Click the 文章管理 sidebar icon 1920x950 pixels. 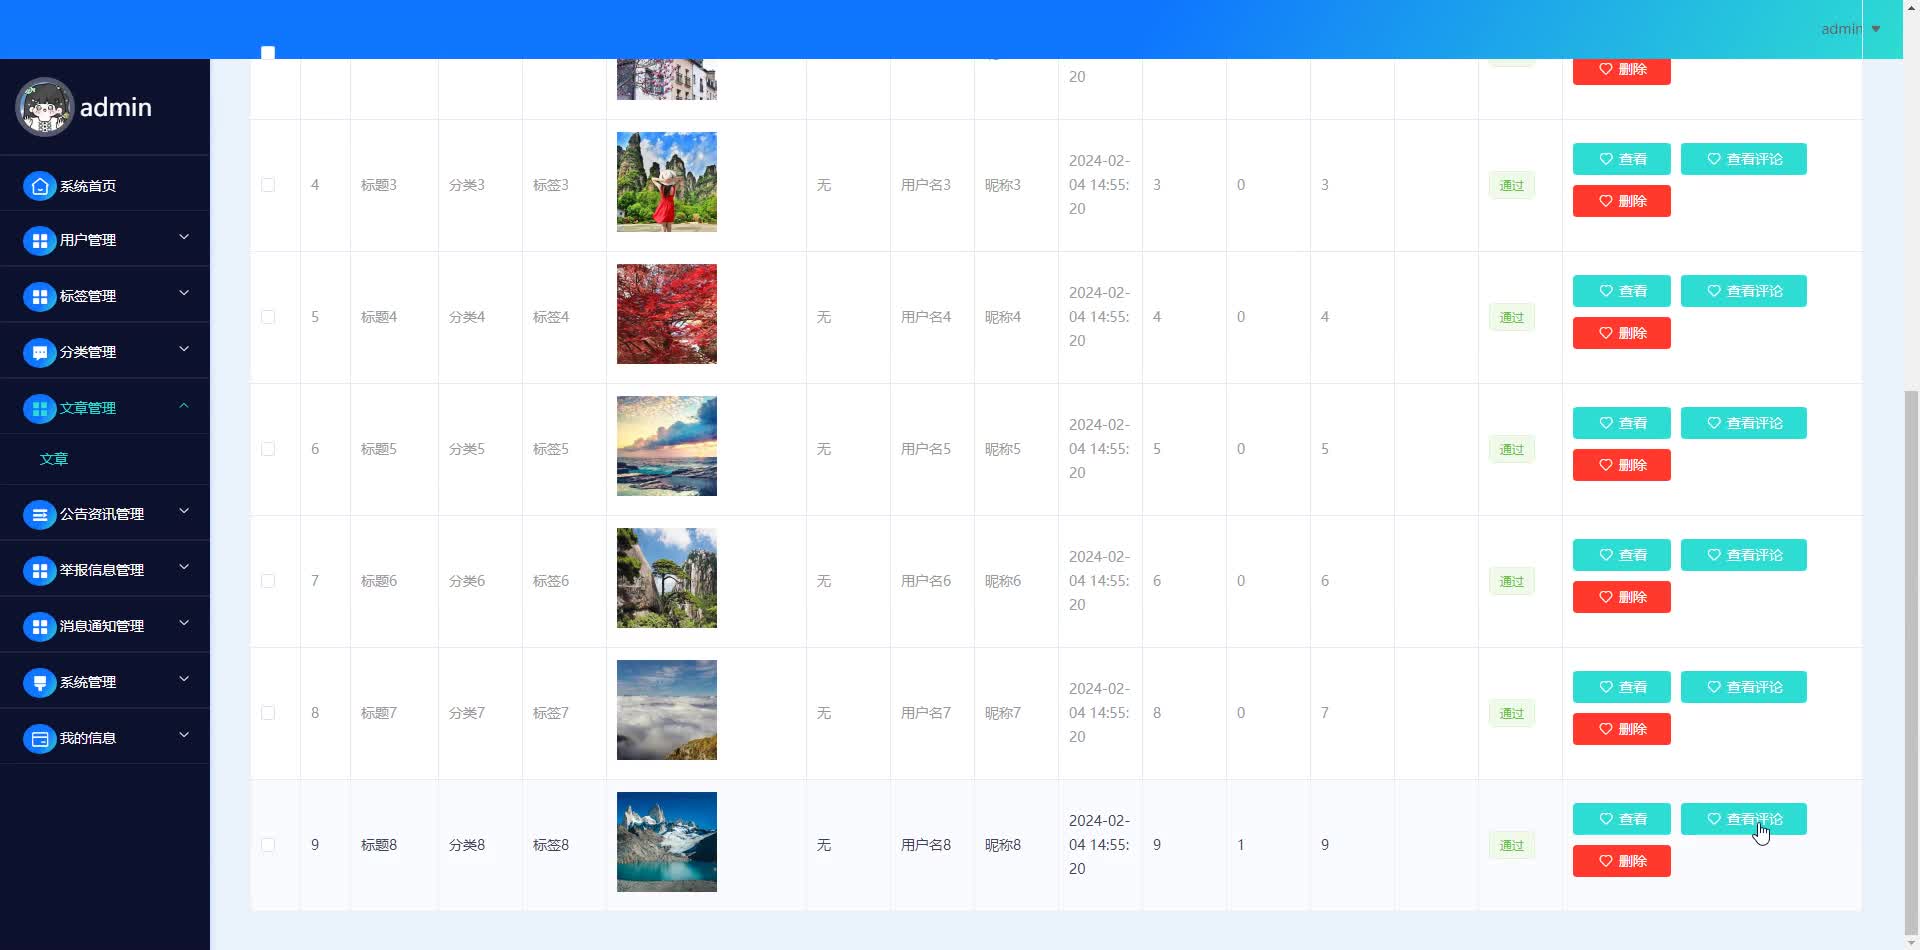39,409
